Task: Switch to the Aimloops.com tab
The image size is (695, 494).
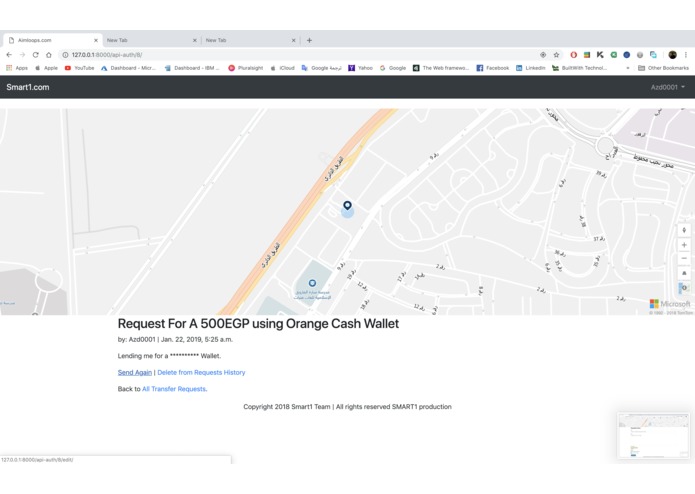Action: pyautogui.click(x=52, y=40)
